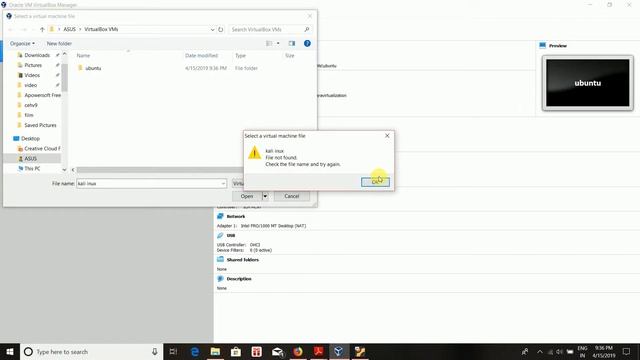
Task: Open Videos in navigation pane
Action: pos(32,75)
